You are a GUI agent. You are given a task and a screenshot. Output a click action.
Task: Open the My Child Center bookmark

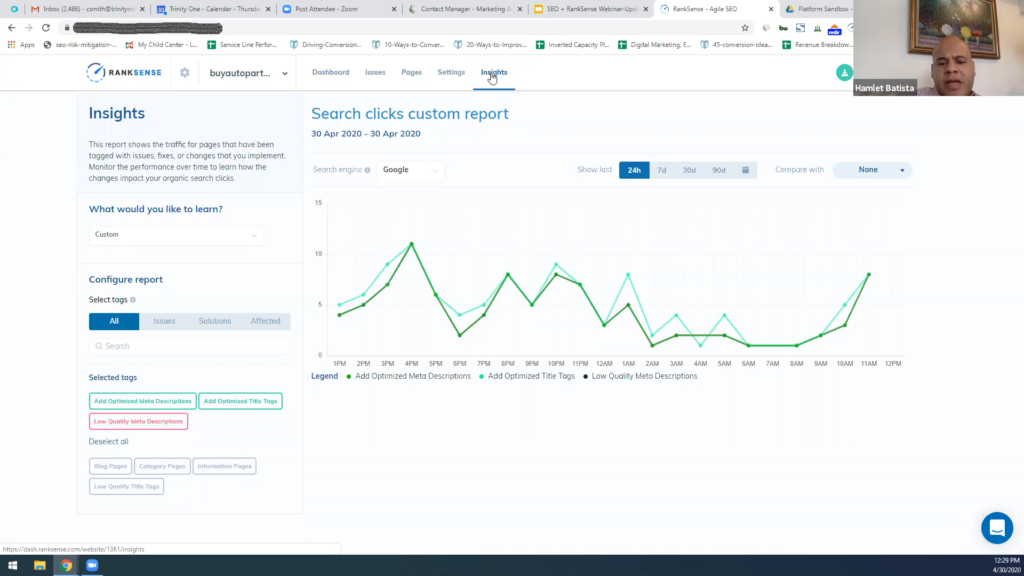pyautogui.click(x=161, y=44)
